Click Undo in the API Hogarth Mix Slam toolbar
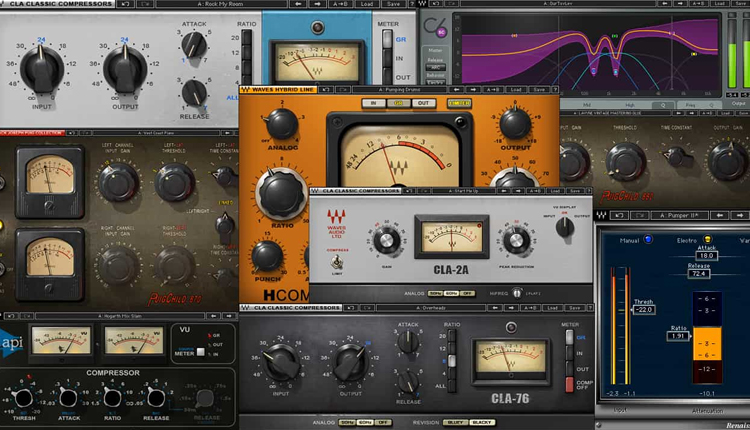Viewport: 750px width, 430px height. (11, 316)
